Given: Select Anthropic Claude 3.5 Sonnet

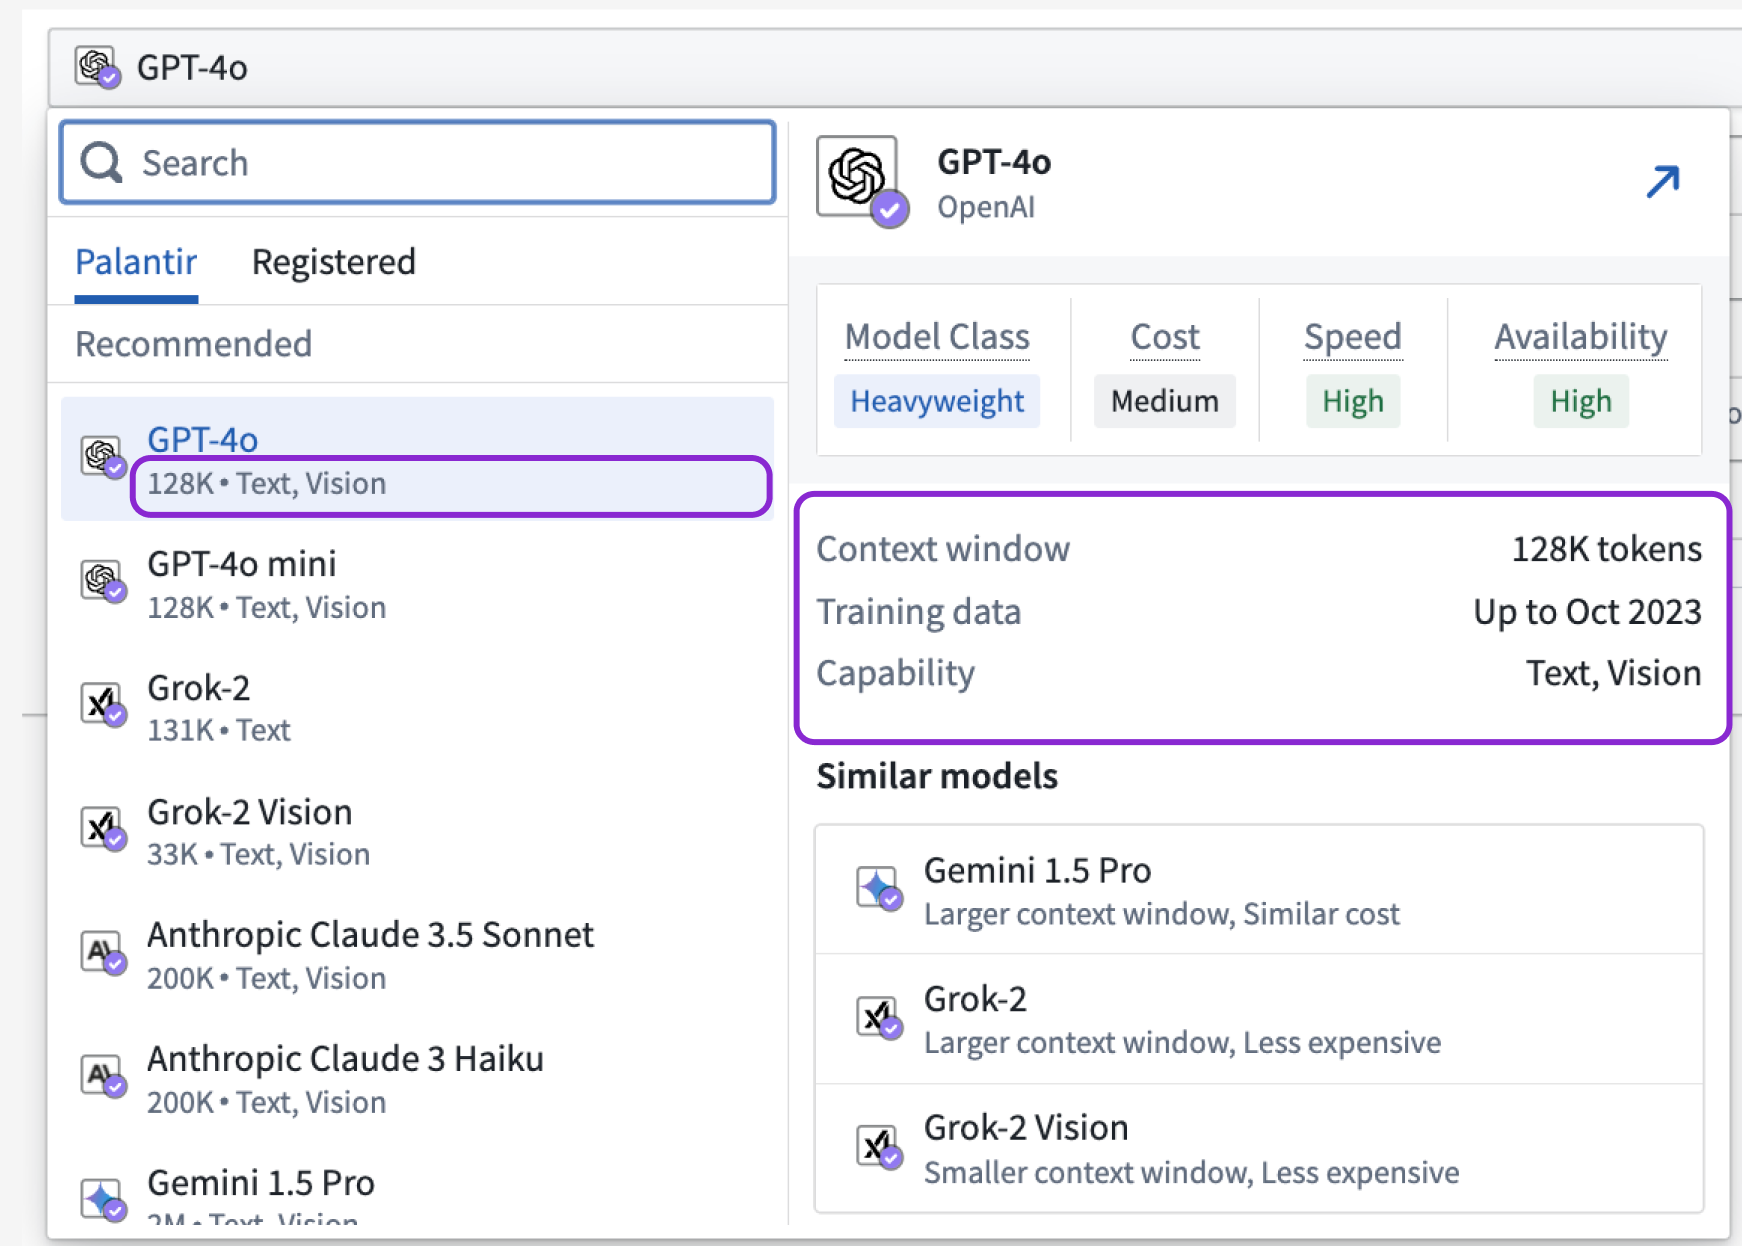Looking at the screenshot, I should click(x=417, y=954).
